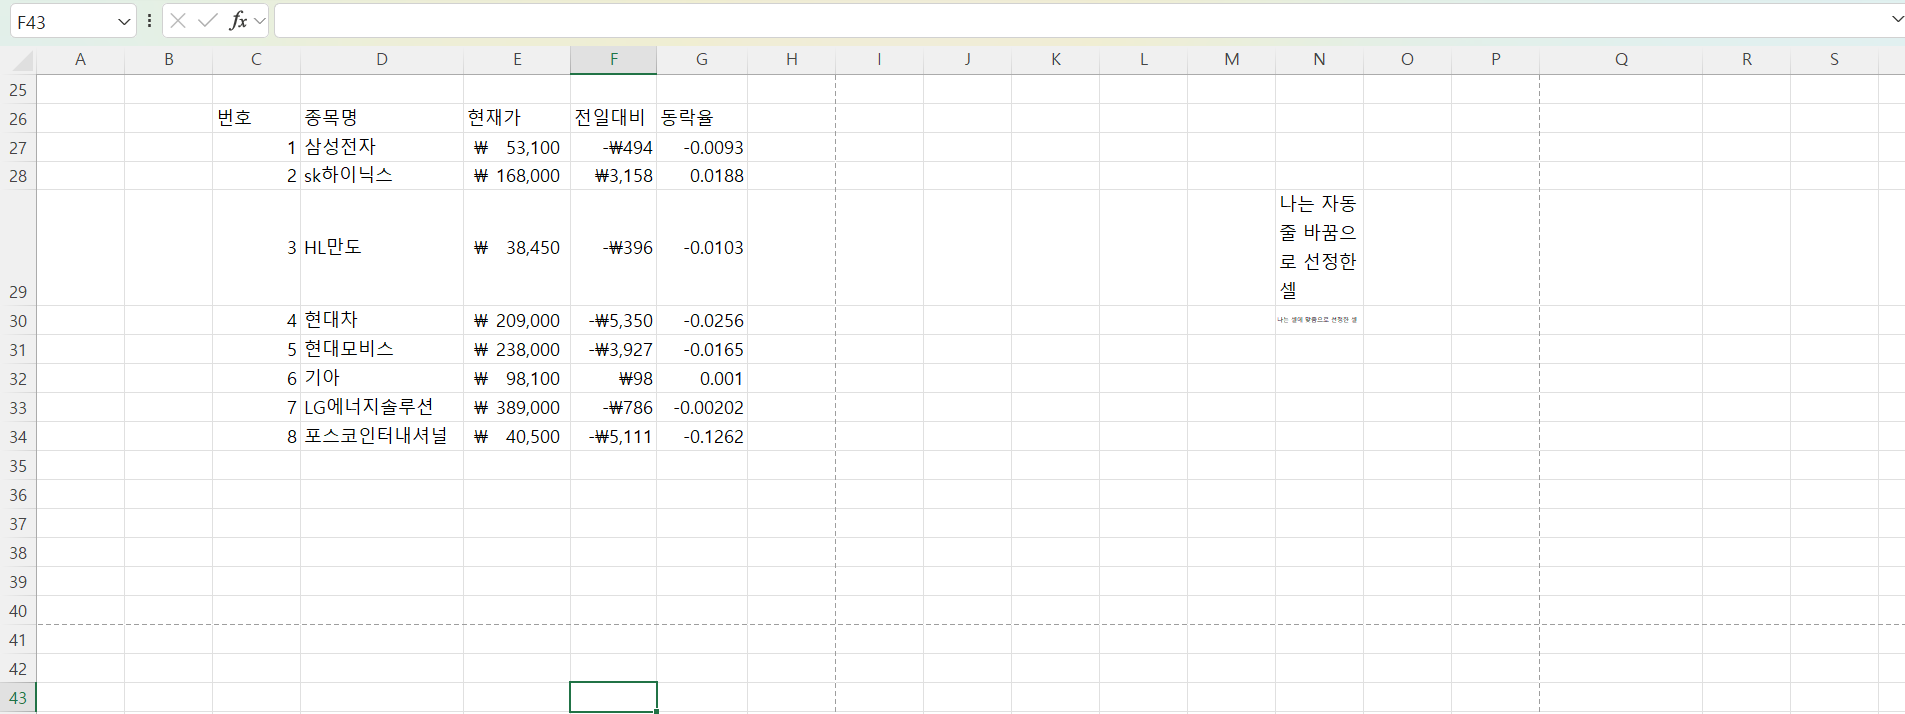The image size is (1905, 714).
Task: Click the Cancel (X) formula icon
Action: [178, 20]
